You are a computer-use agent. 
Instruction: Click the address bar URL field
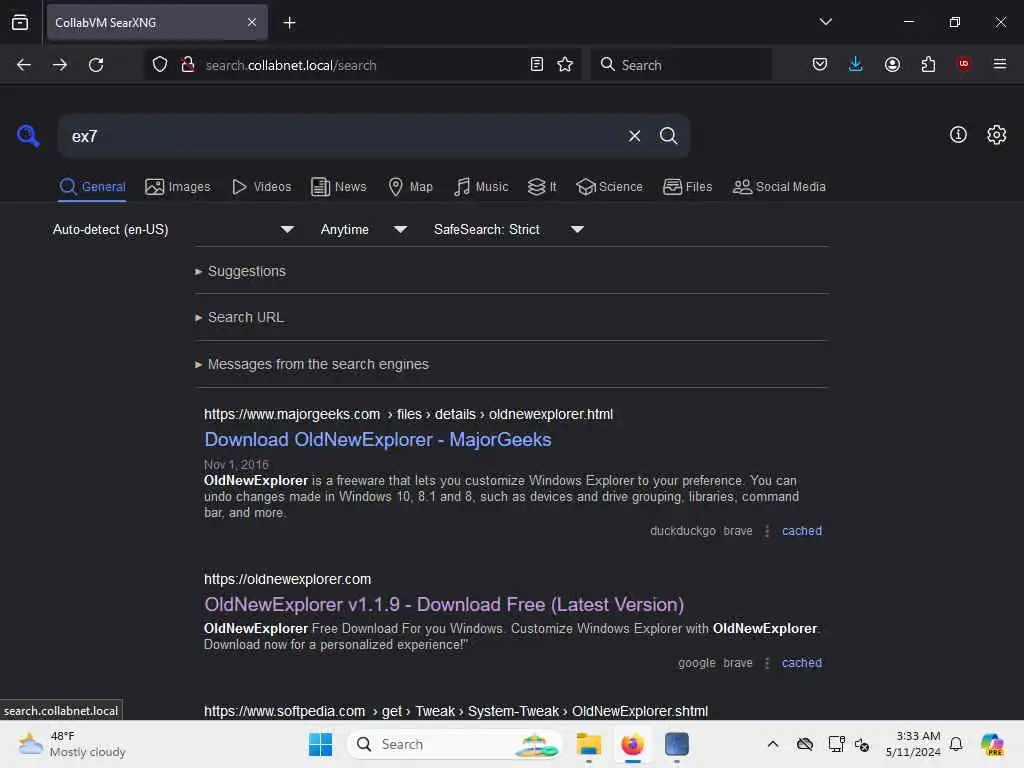[x=362, y=65]
